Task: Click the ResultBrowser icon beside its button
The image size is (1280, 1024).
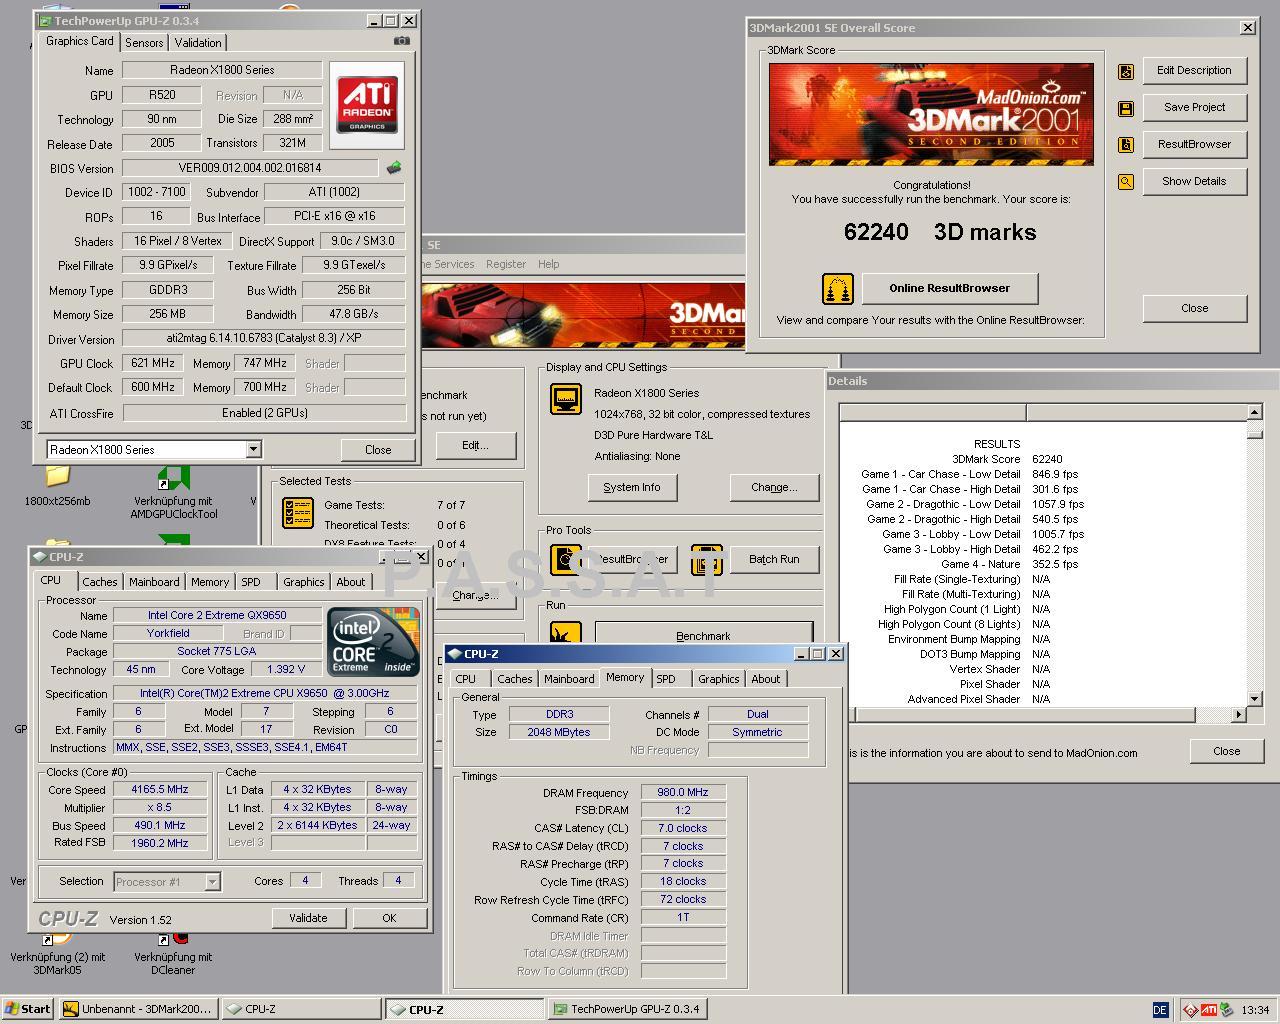Action: point(1126,145)
